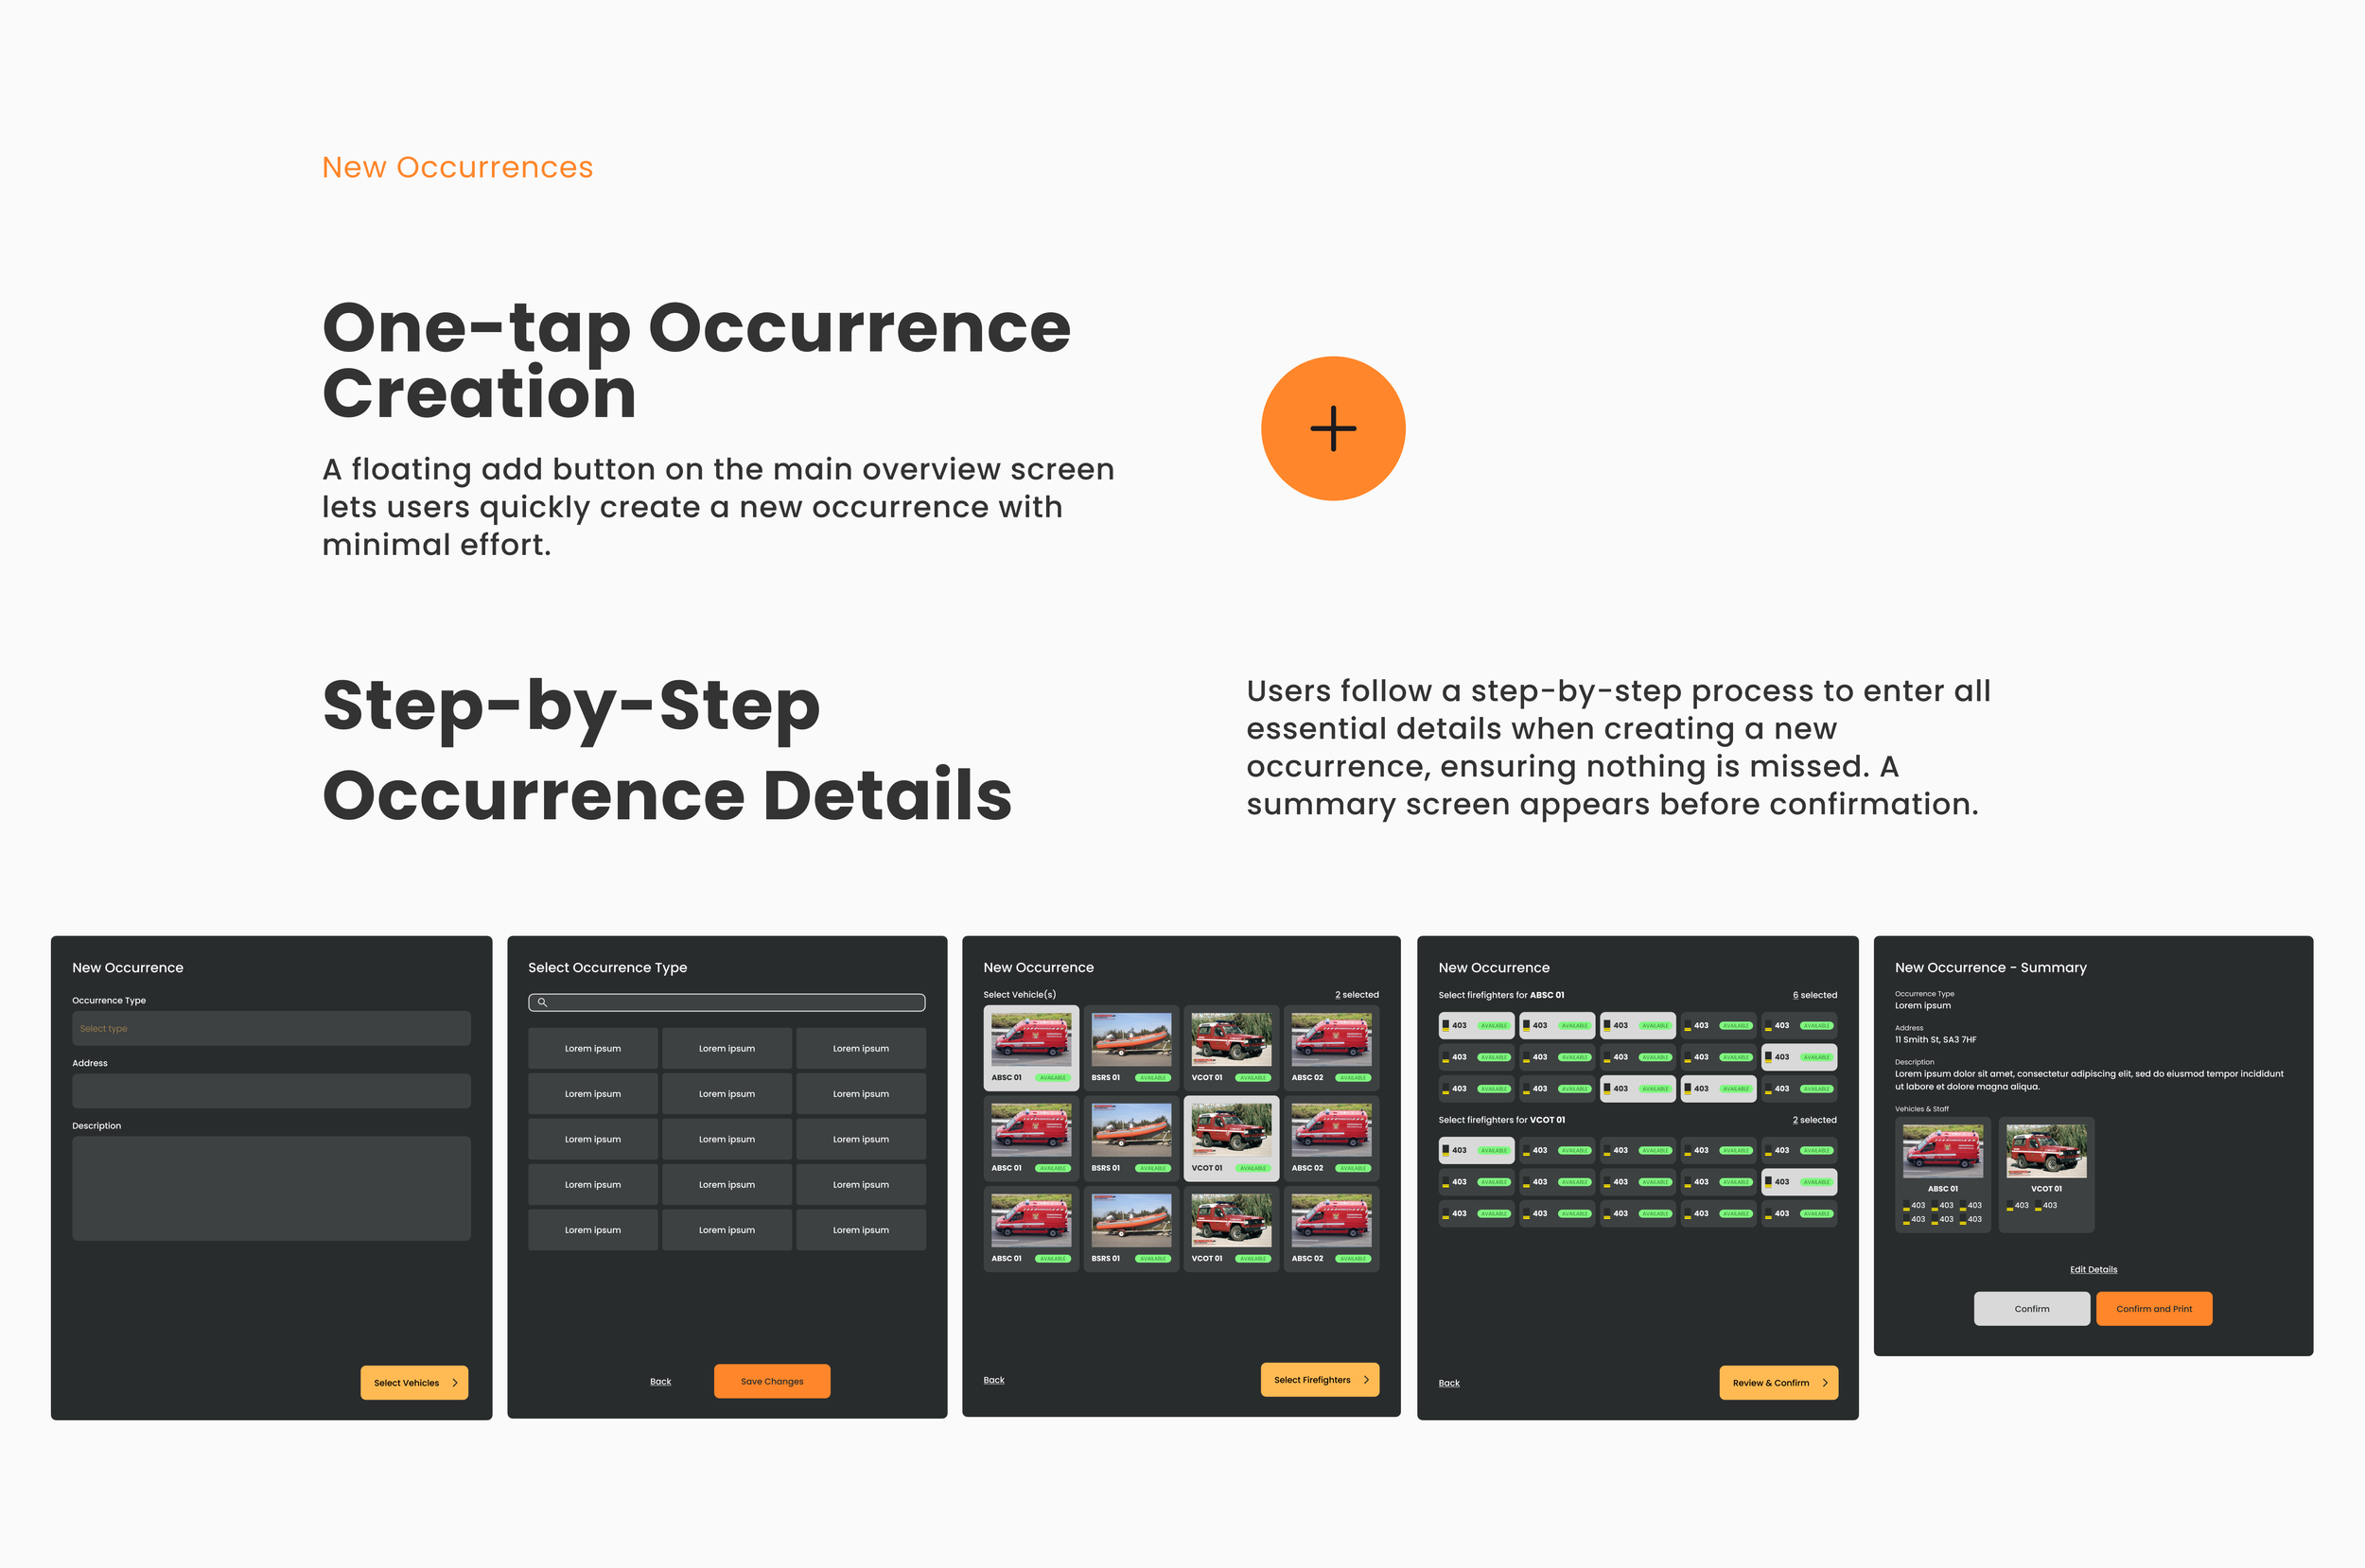Toggle first firefighter 403 under ABSC 01

tap(1476, 1025)
